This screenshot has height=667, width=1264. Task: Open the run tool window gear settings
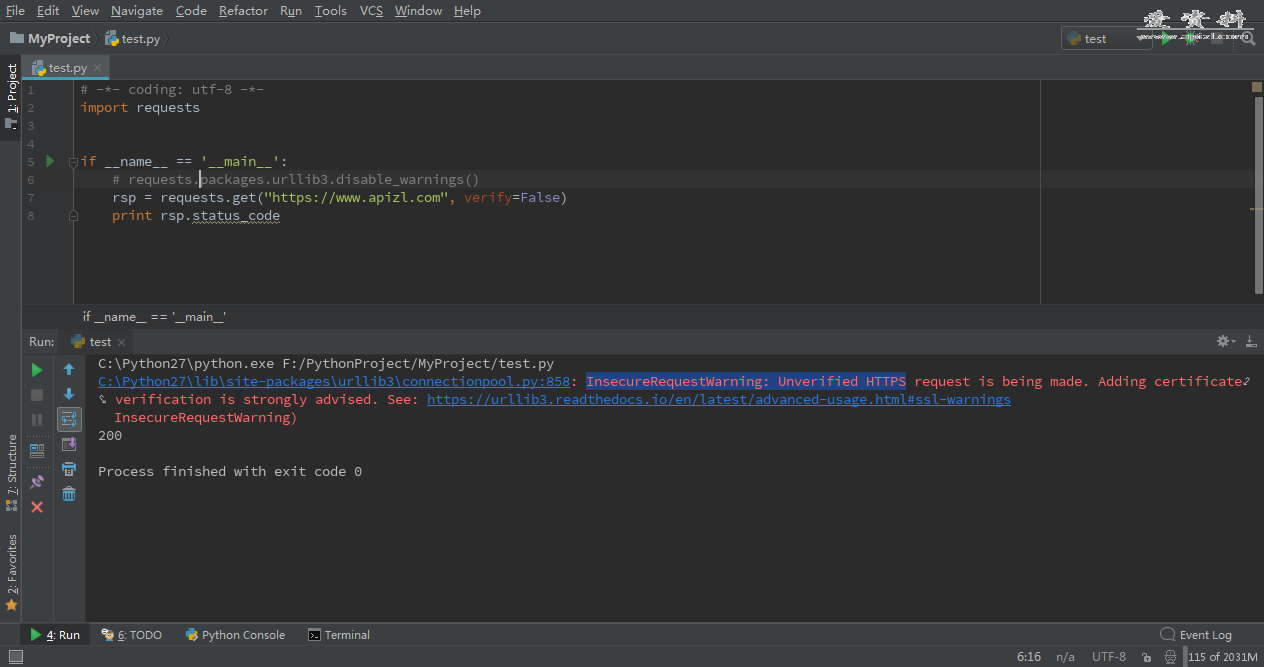[x=1222, y=341]
